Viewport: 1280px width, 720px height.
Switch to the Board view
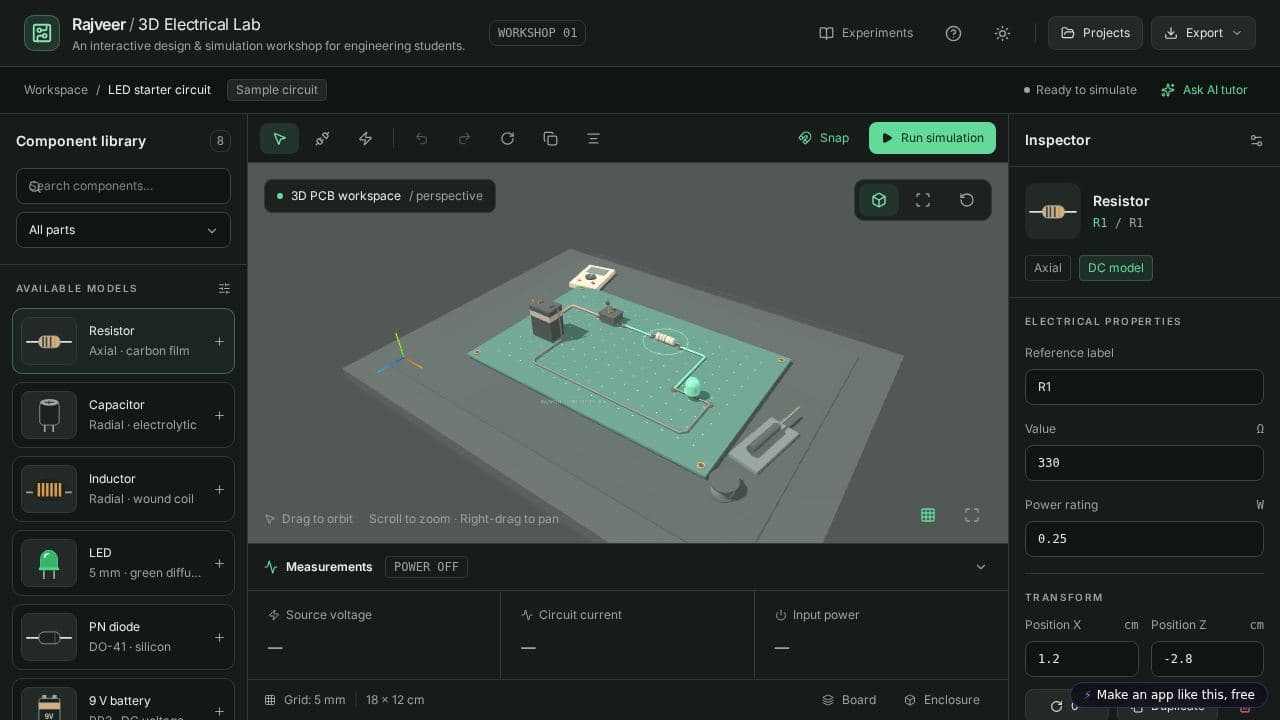(x=849, y=700)
